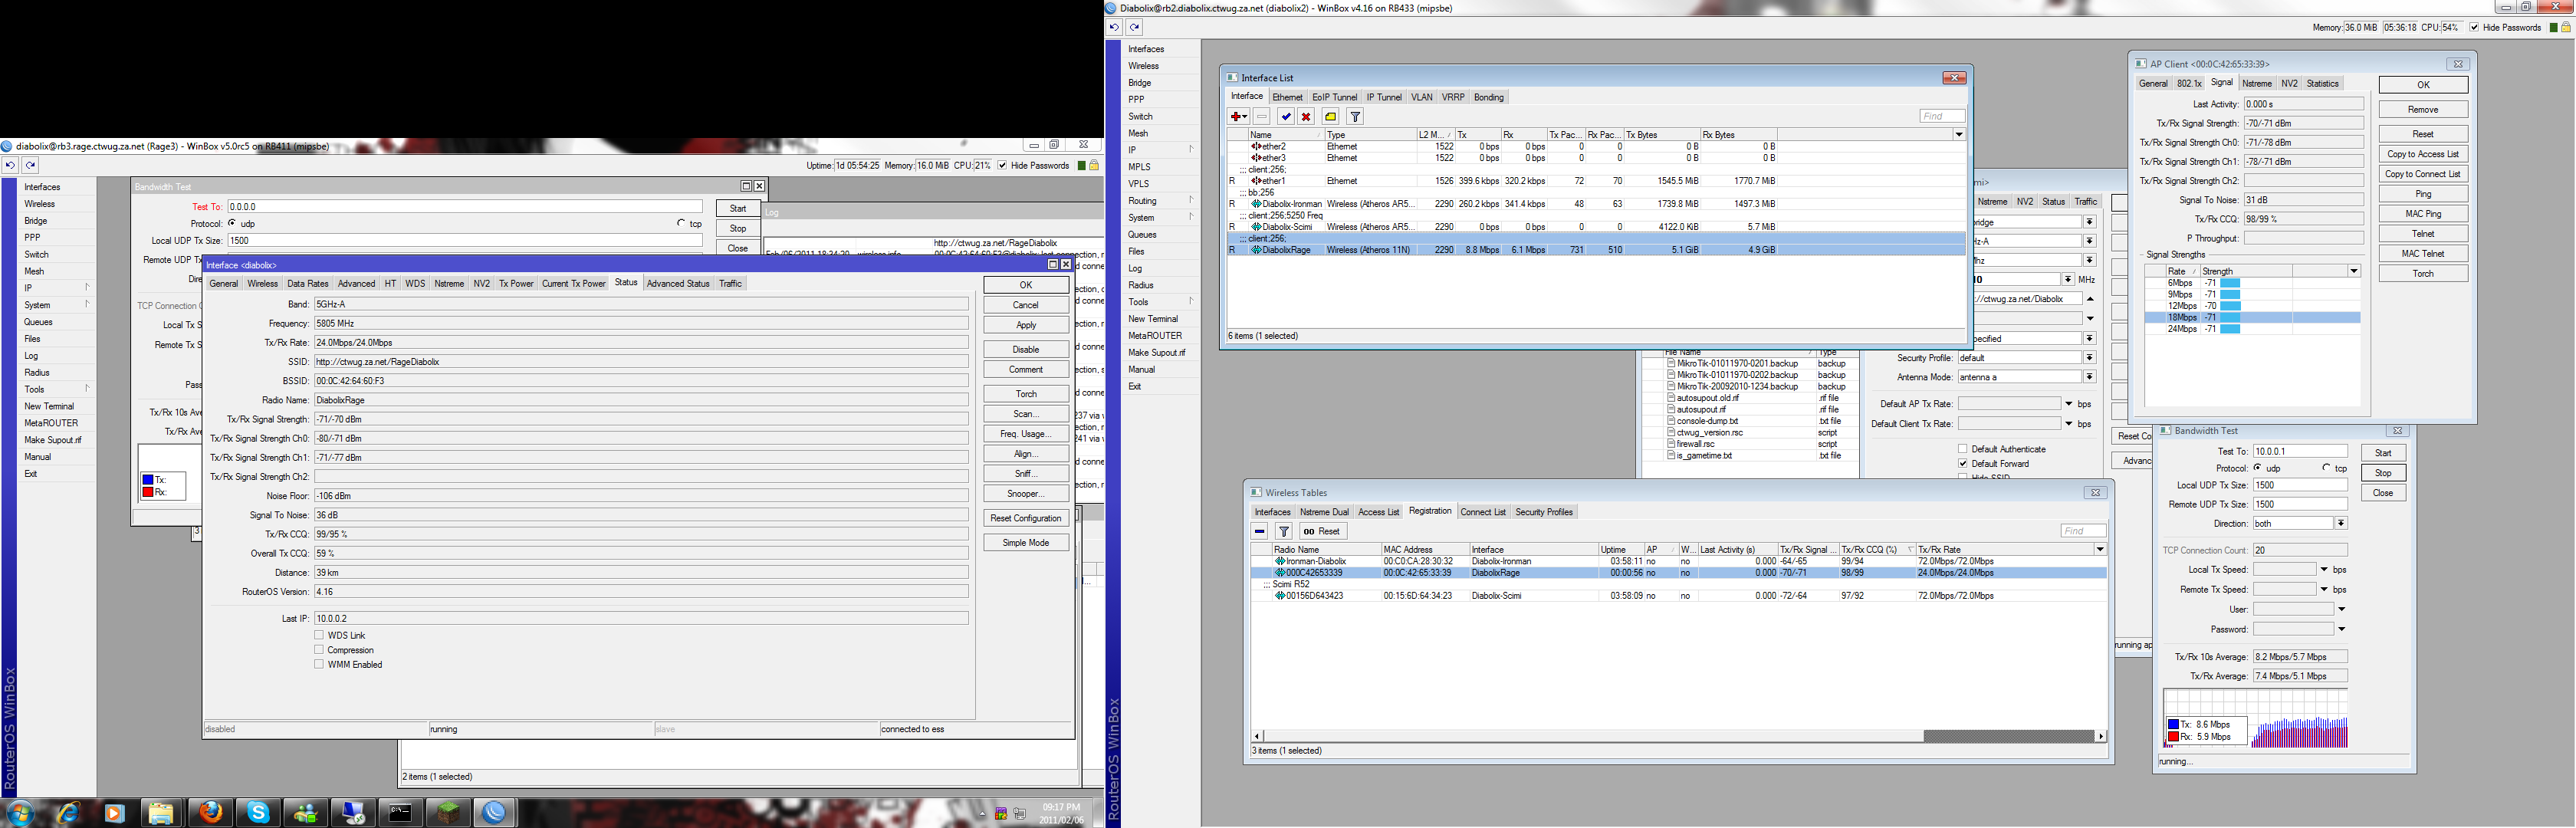This screenshot has height=828, width=2576.
Task: Click red plus add button in Interface List
Action: point(1238,117)
